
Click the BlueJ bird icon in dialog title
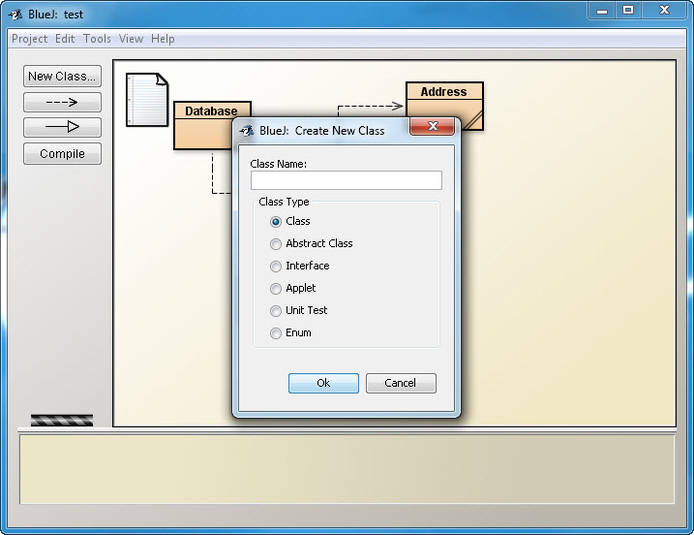[x=246, y=130]
